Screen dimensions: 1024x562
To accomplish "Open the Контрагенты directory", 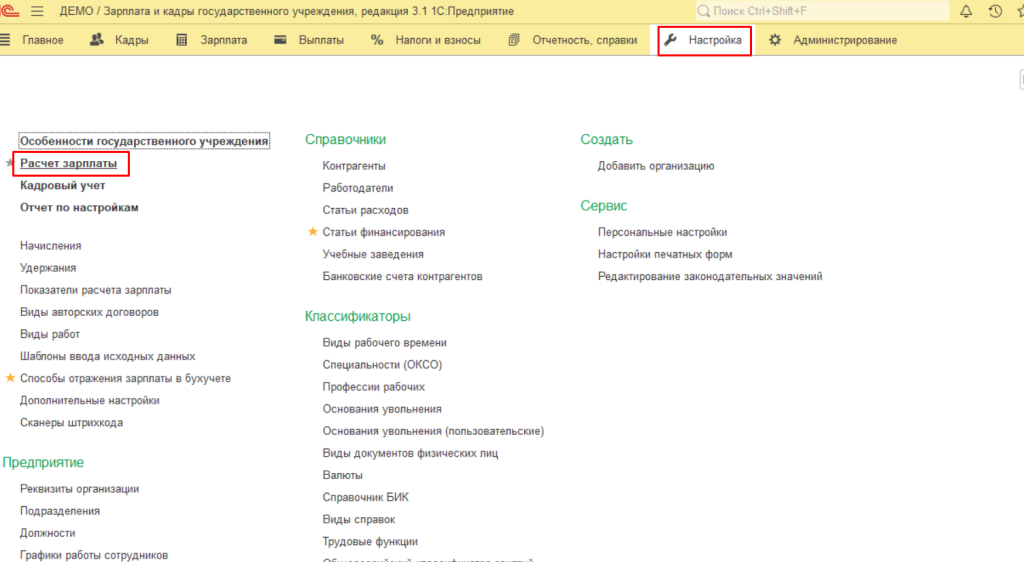I will pyautogui.click(x=354, y=166).
